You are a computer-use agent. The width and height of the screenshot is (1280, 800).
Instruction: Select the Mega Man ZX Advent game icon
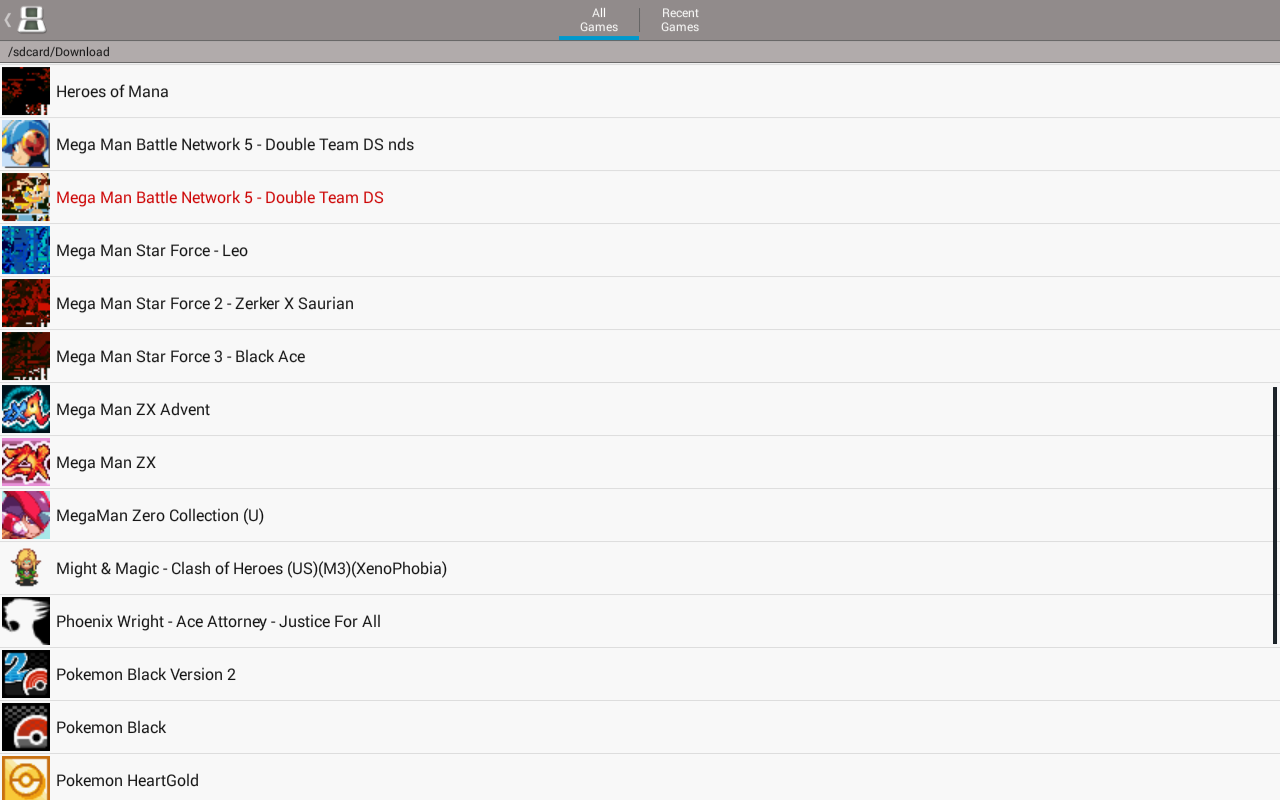click(x=25, y=409)
